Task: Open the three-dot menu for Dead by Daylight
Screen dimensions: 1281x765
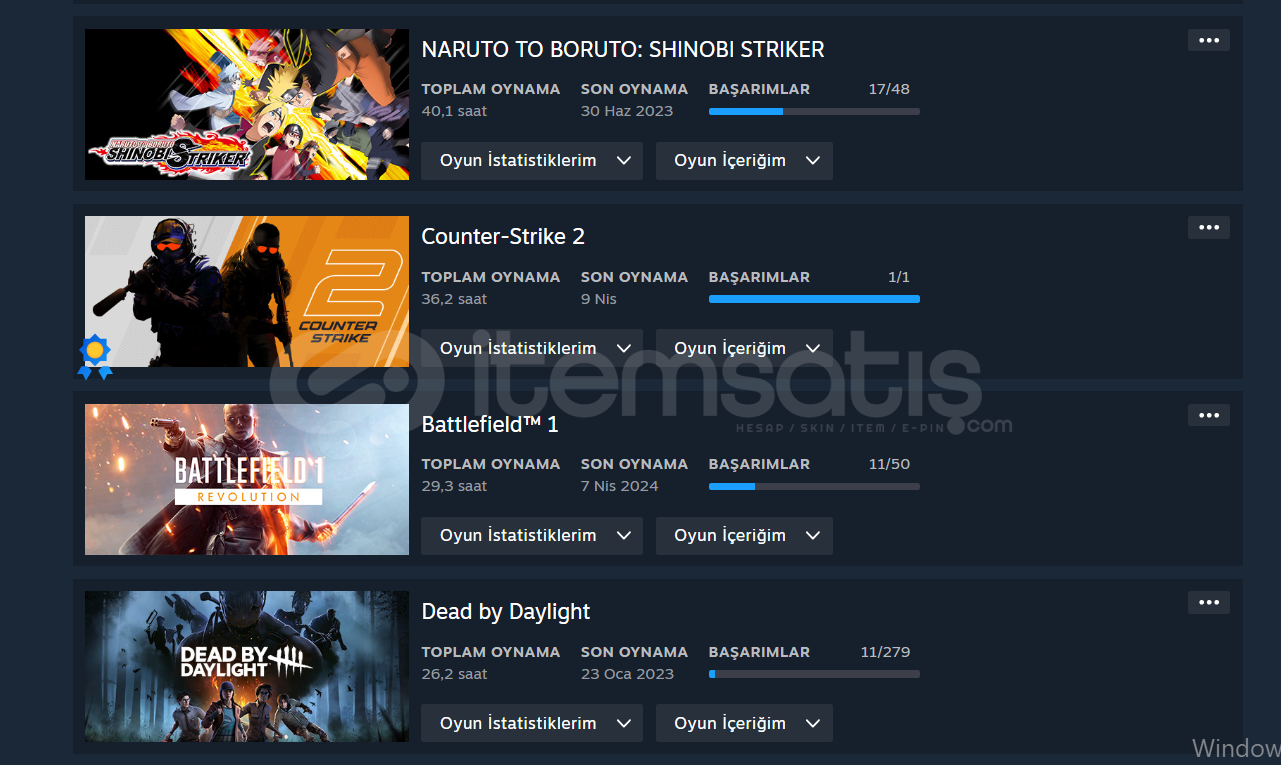Action: point(1209,602)
